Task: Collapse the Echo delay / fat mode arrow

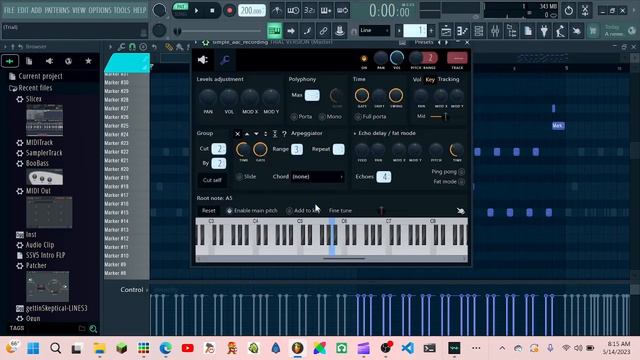Action: pyautogui.click(x=355, y=133)
